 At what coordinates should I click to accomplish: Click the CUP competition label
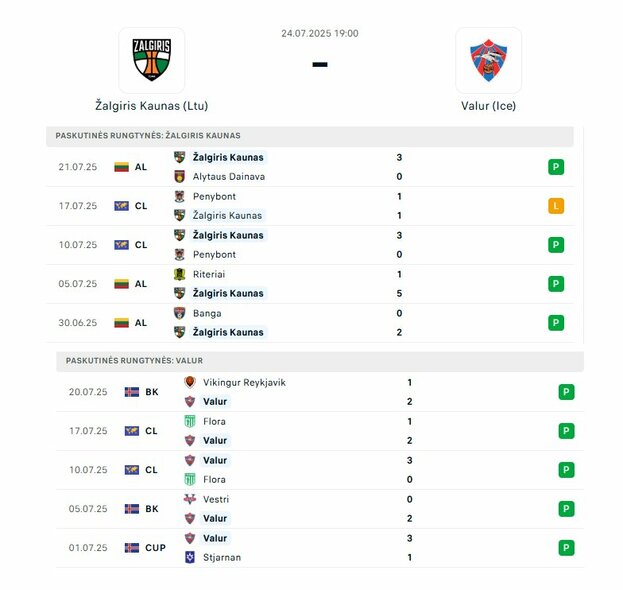coord(155,547)
